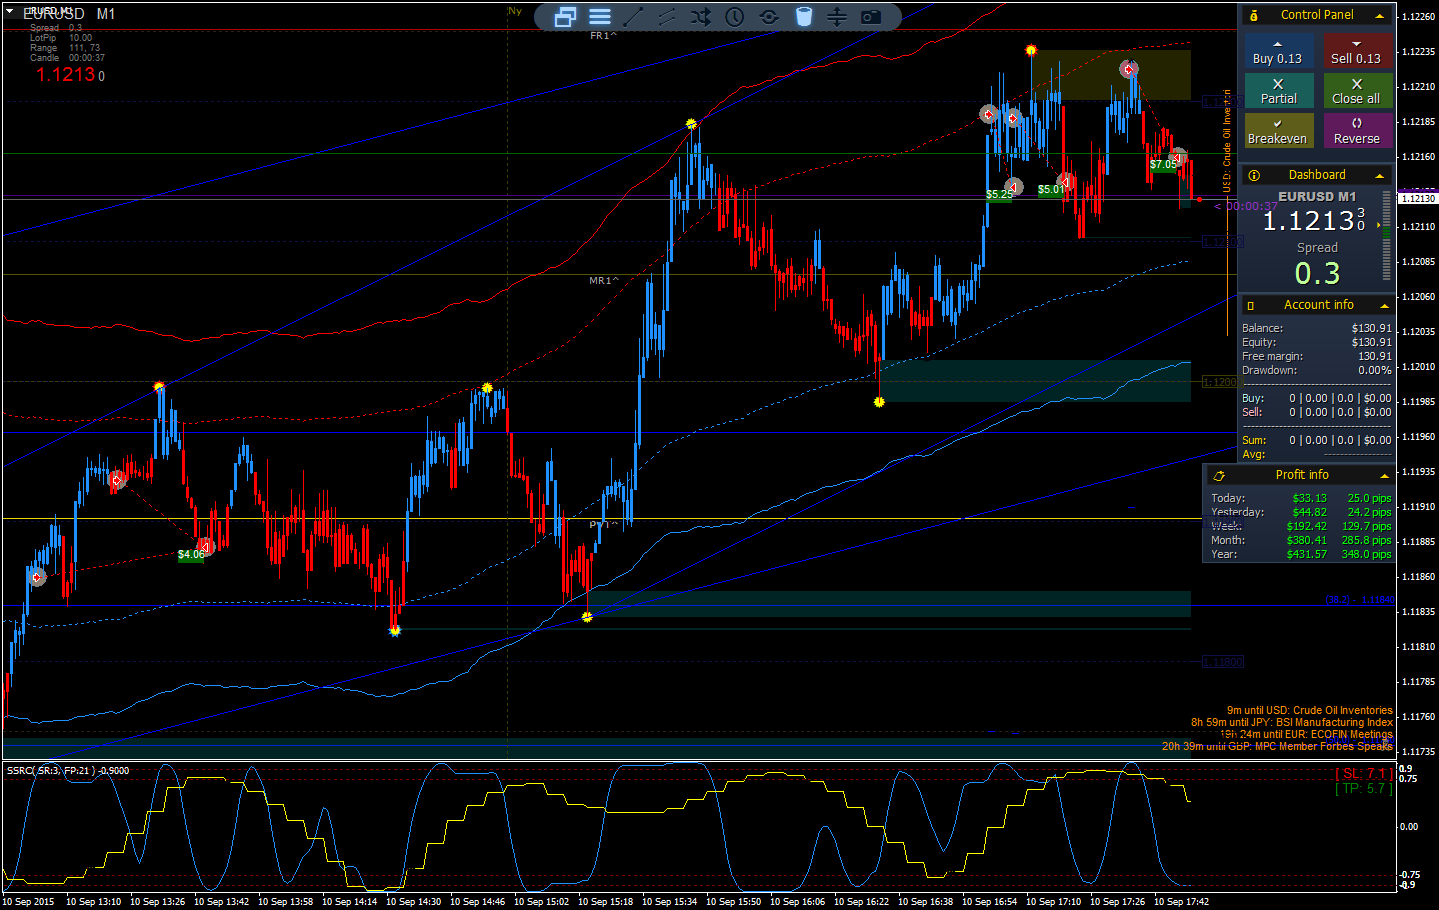The image size is (1439, 910).
Task: Click the shuffle arrows icon in the toolbar
Action: (x=701, y=17)
